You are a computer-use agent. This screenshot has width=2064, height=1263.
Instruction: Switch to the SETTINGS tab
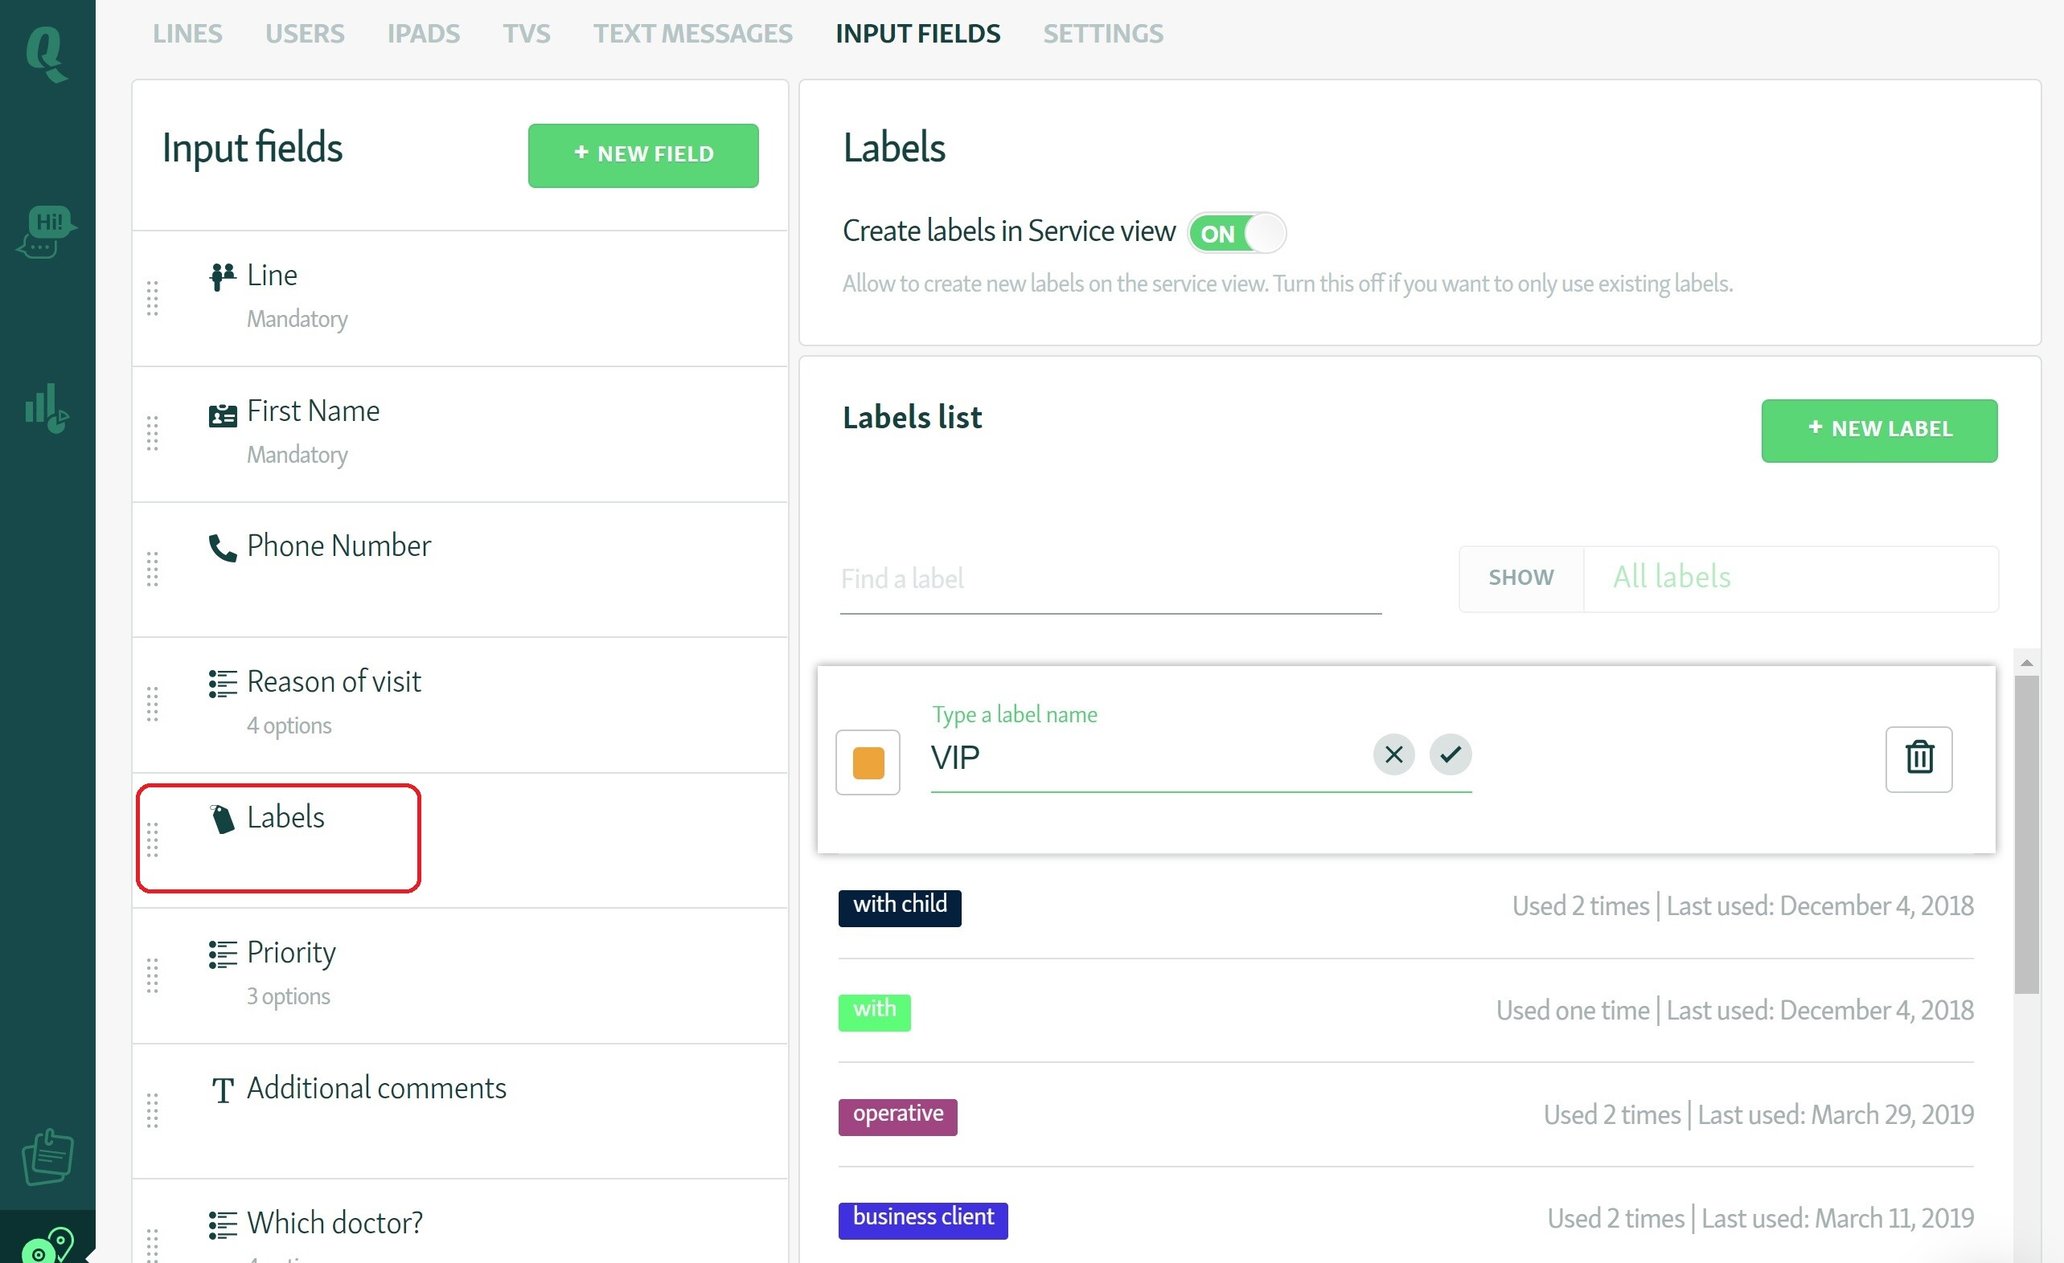(x=1103, y=34)
